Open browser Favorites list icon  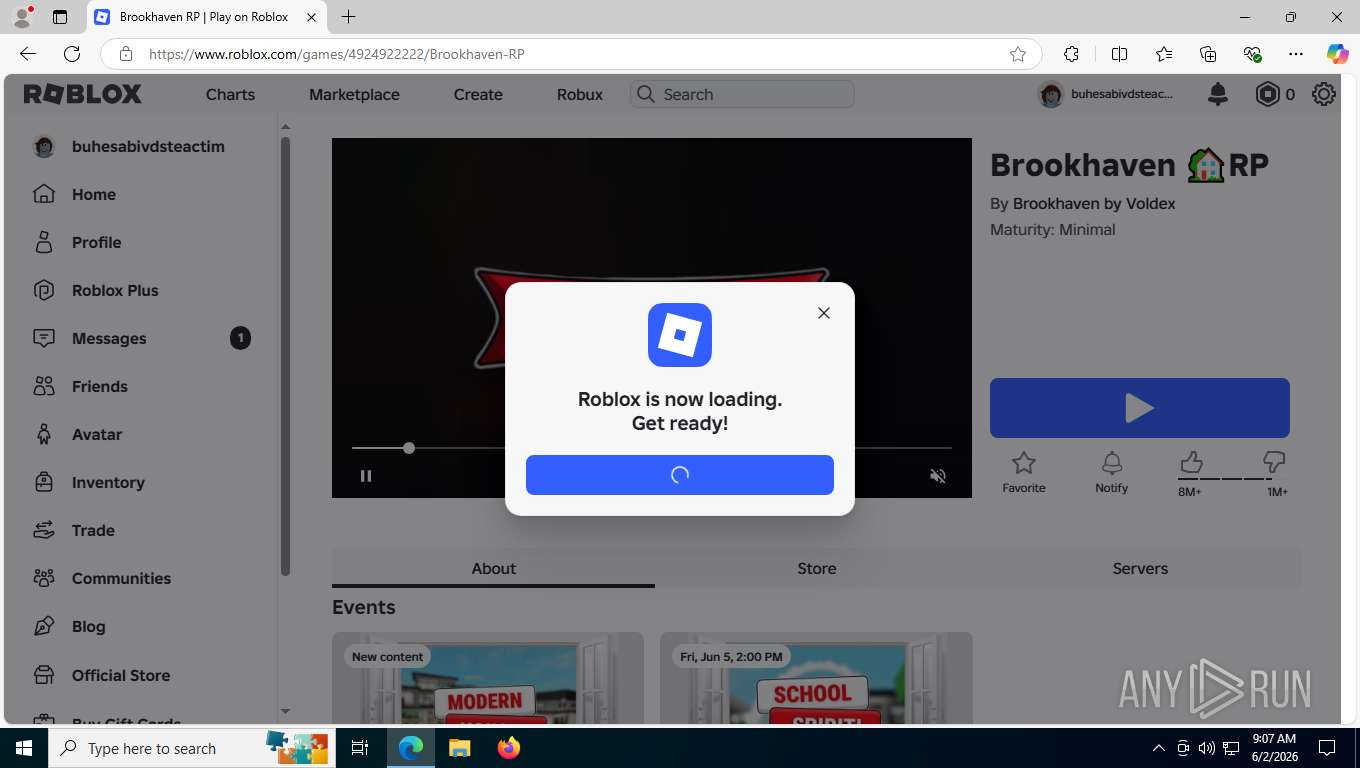click(x=1164, y=54)
